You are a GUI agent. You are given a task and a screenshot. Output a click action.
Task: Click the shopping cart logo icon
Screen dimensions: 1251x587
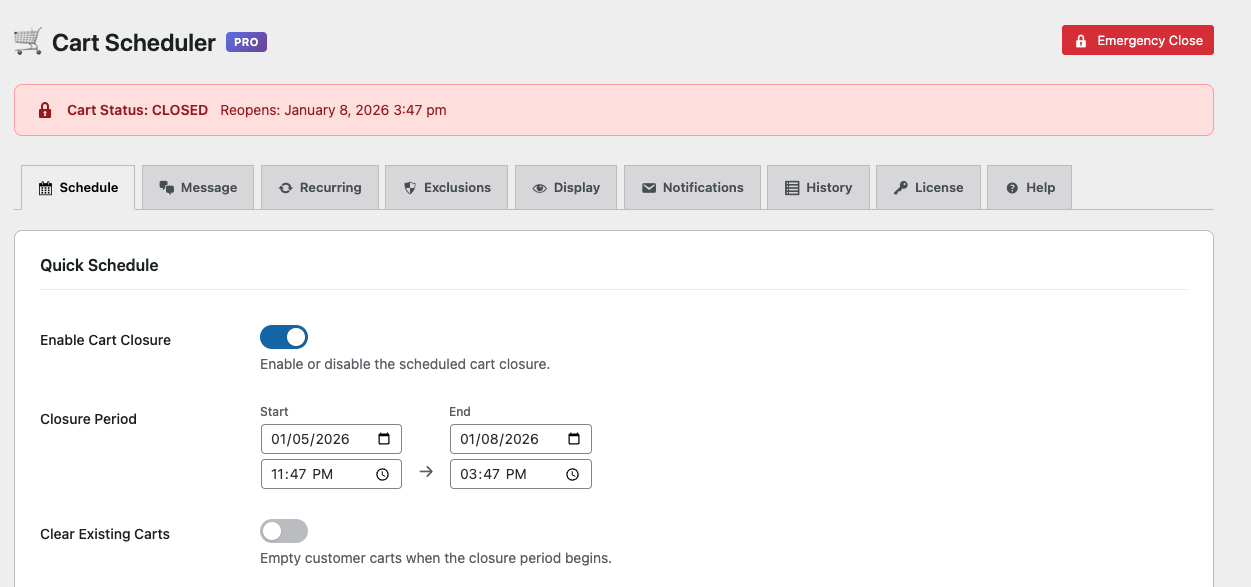(28, 42)
